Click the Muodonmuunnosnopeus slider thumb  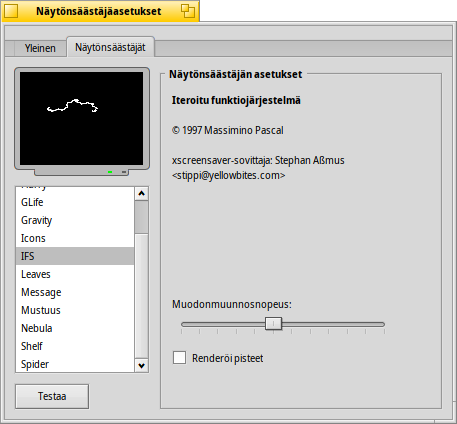[x=273, y=324]
